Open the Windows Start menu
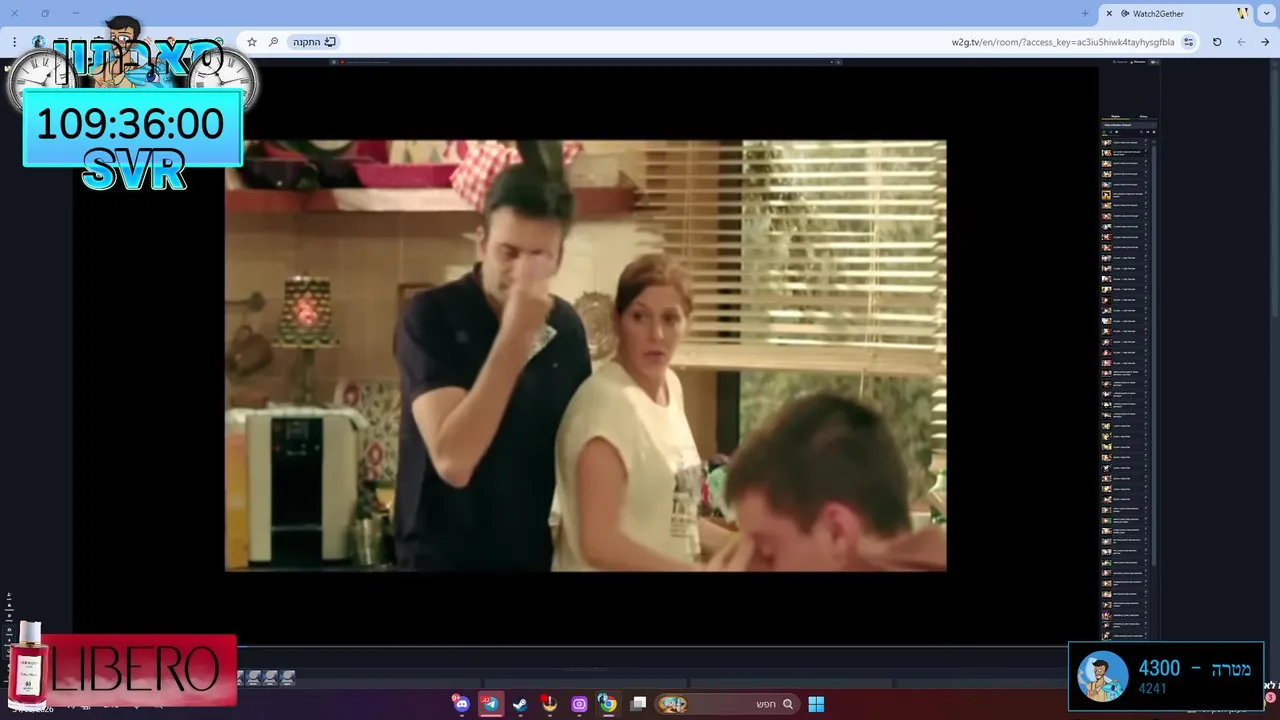 coord(816,704)
